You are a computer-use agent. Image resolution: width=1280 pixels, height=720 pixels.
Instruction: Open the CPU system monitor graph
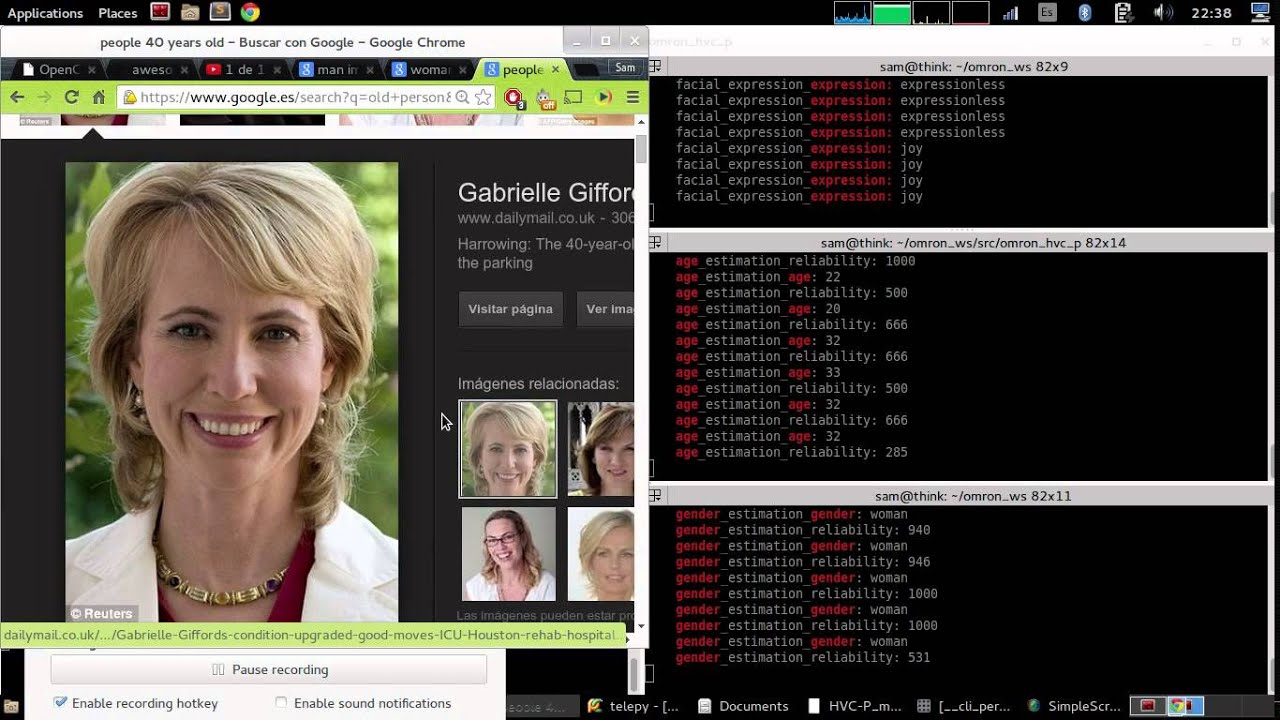pyautogui.click(x=853, y=12)
